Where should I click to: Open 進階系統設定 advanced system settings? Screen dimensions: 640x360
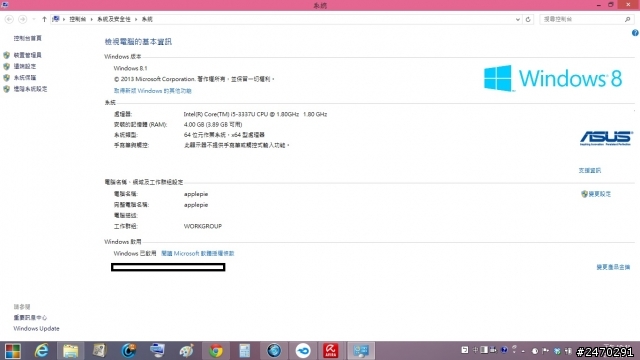coord(30,89)
